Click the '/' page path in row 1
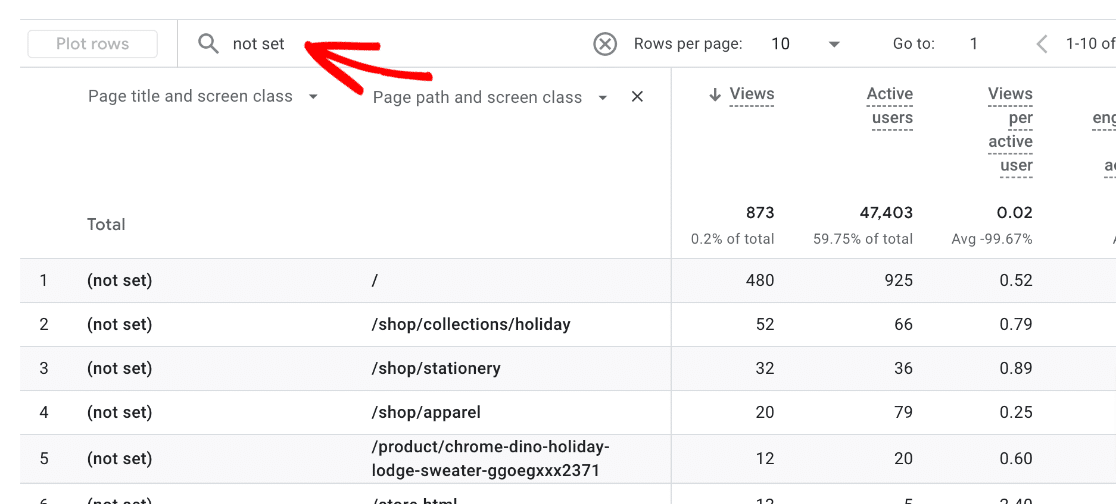This screenshot has width=1116, height=504. pyautogui.click(x=374, y=280)
